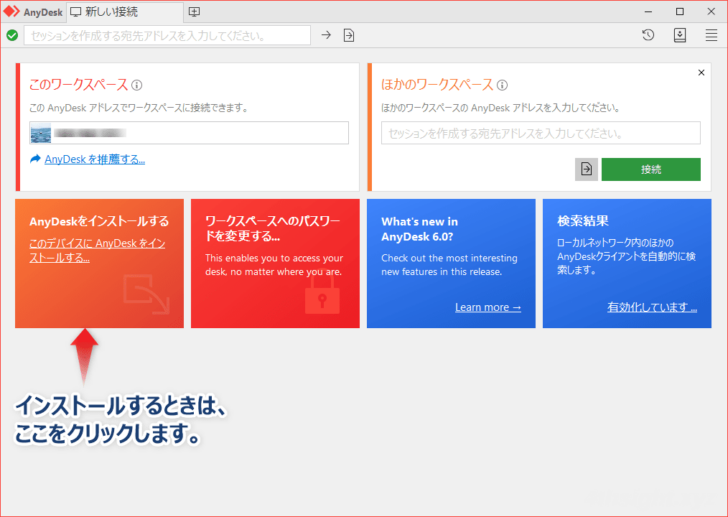The image size is (728, 517).
Task: Click the 検索結果 tile heading
Action: click(583, 221)
